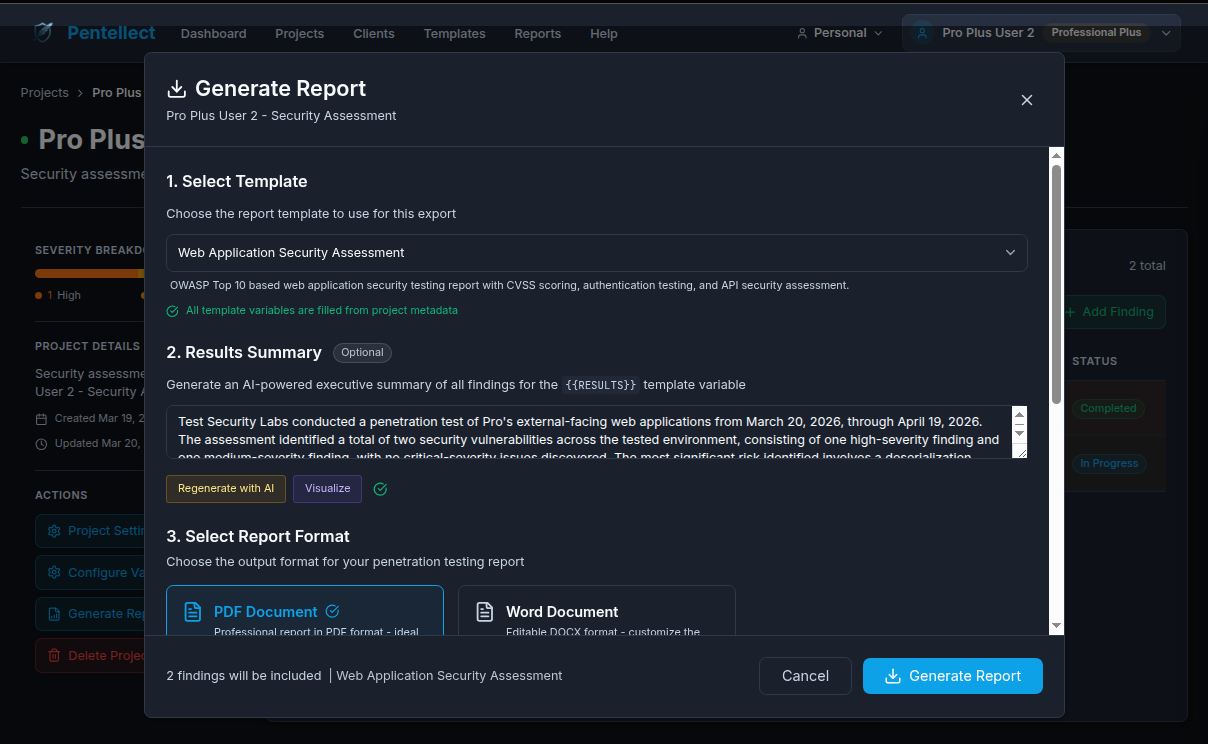Click the Configure Variables gear icon
1208x744 pixels.
(x=54, y=573)
